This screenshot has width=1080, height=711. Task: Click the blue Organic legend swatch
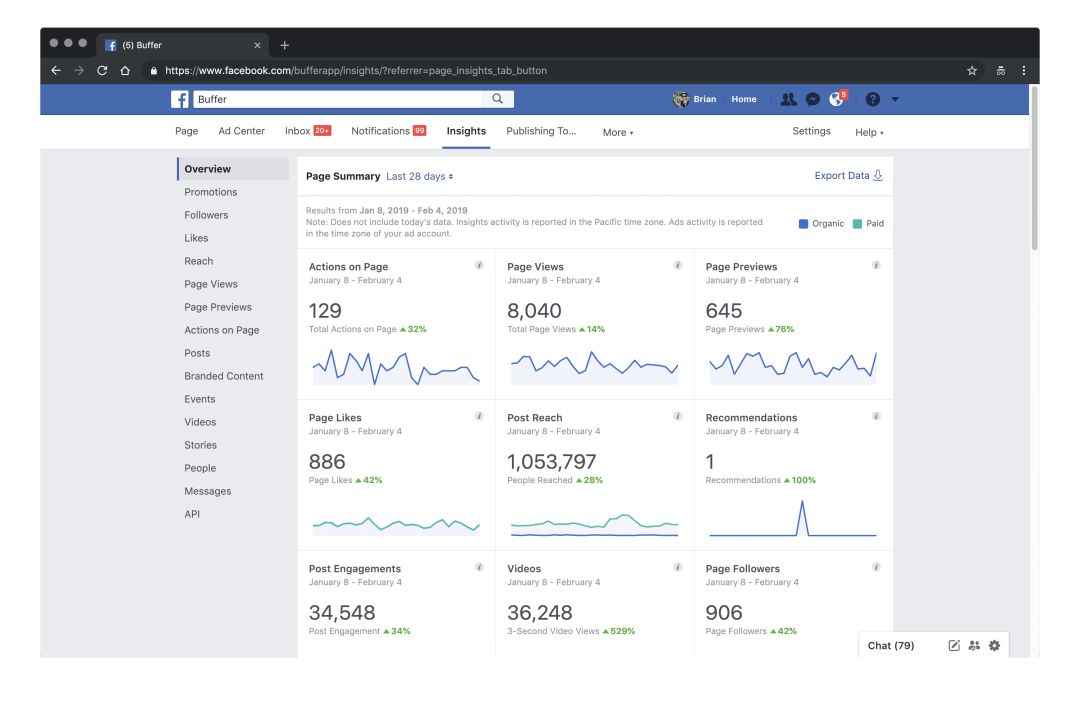[x=803, y=224]
